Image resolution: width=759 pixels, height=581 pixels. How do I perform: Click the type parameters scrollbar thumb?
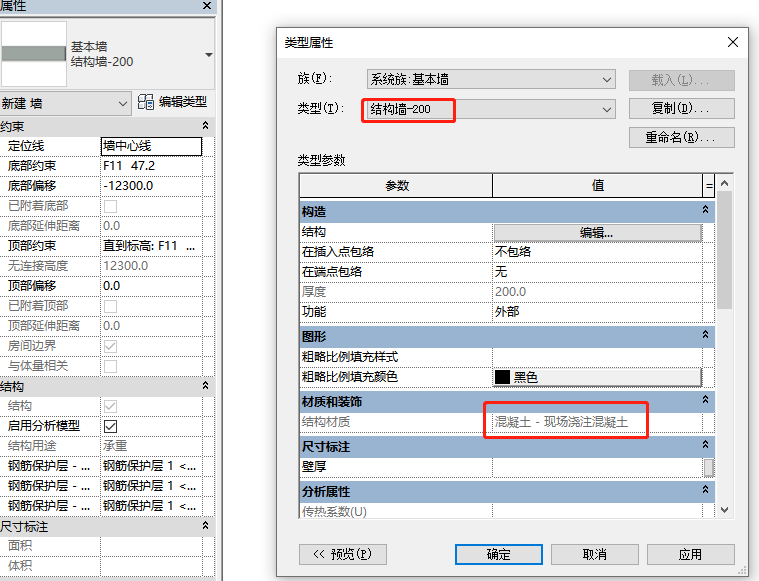coord(725,250)
